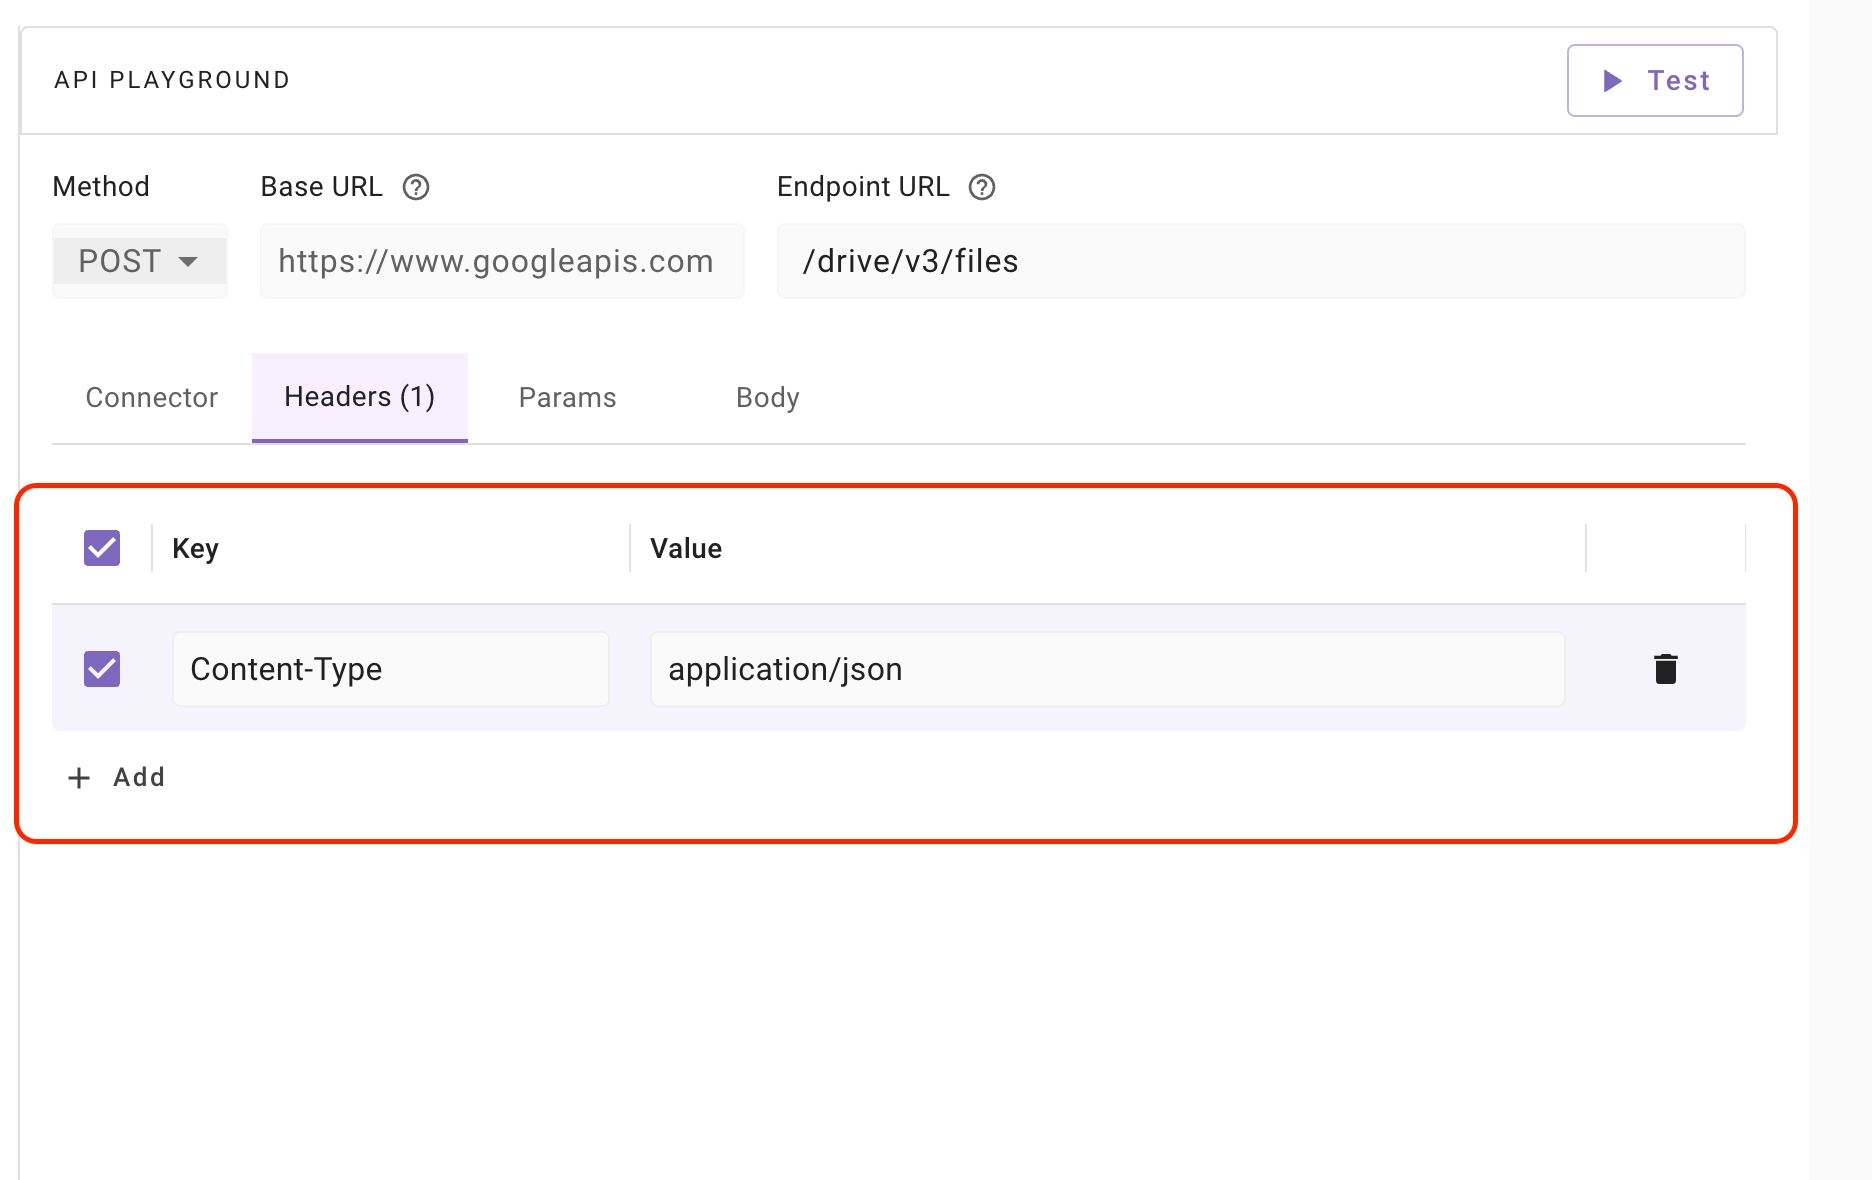Focus the Base URL input field
This screenshot has height=1180, width=1872.
501,261
